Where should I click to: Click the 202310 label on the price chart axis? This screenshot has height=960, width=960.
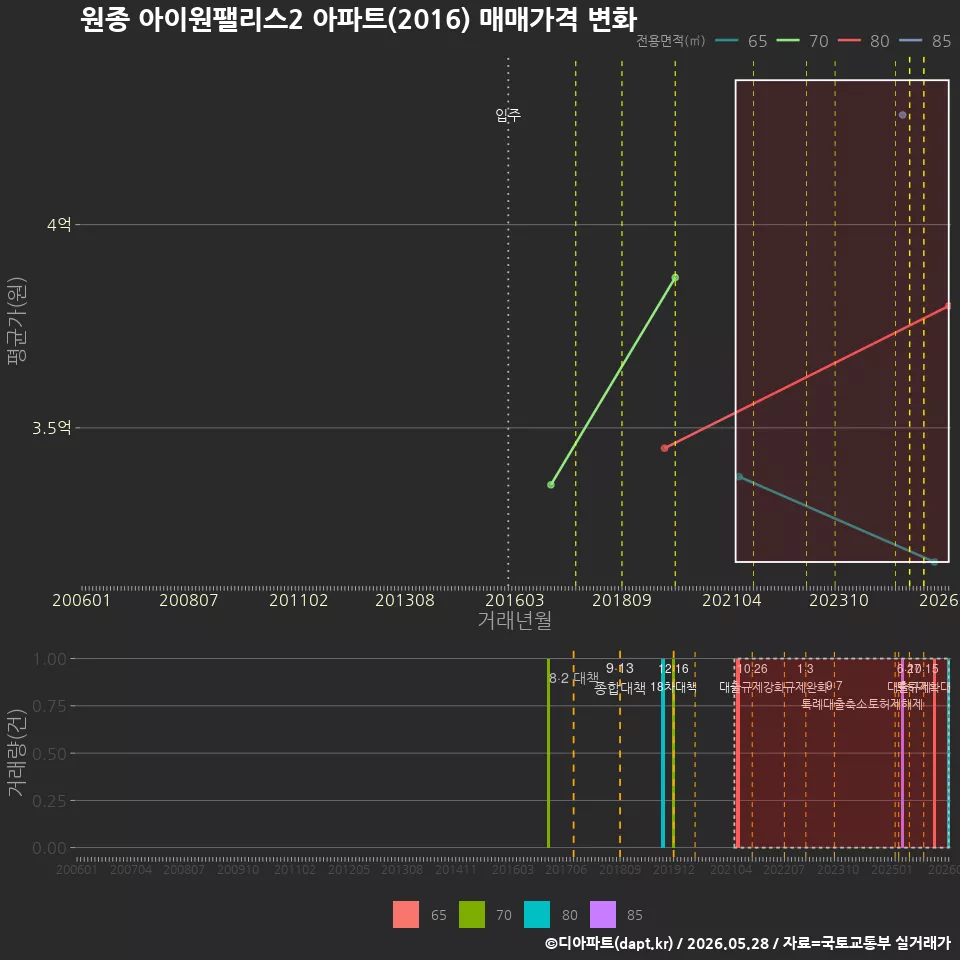pyautogui.click(x=839, y=600)
